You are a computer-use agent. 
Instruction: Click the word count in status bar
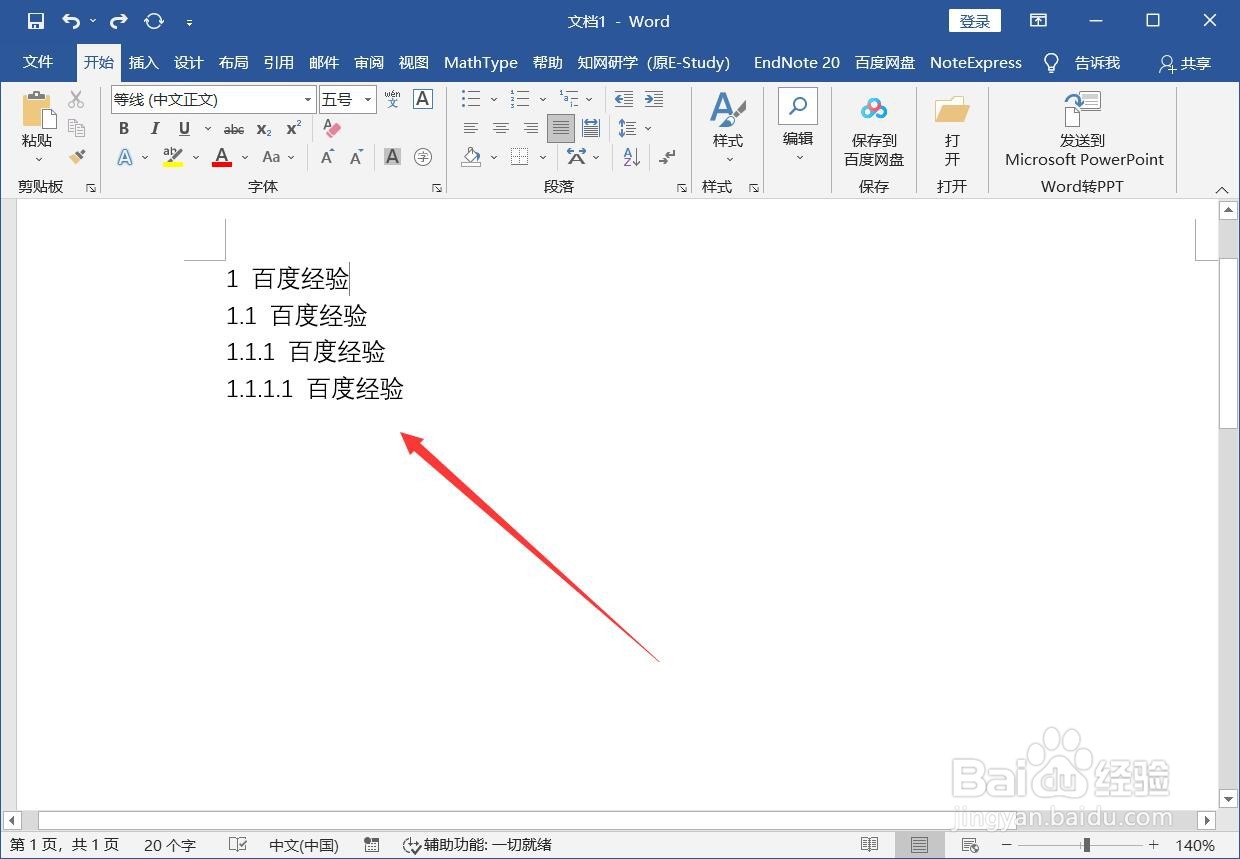[170, 844]
